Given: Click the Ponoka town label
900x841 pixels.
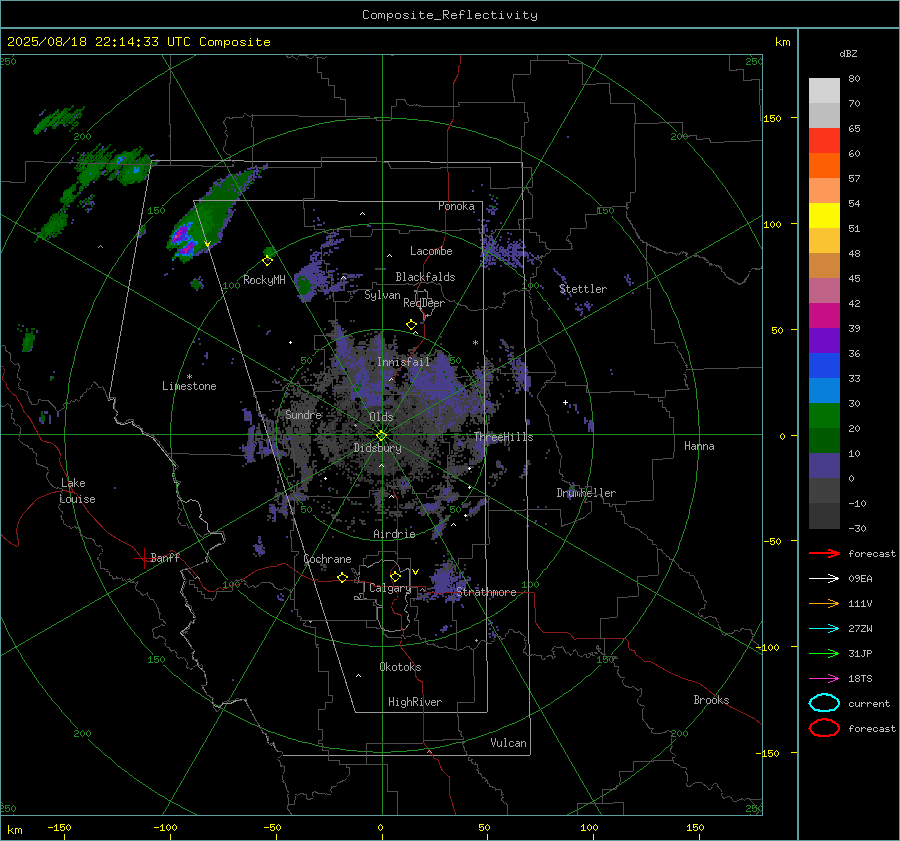Looking at the screenshot, I should pos(456,206).
